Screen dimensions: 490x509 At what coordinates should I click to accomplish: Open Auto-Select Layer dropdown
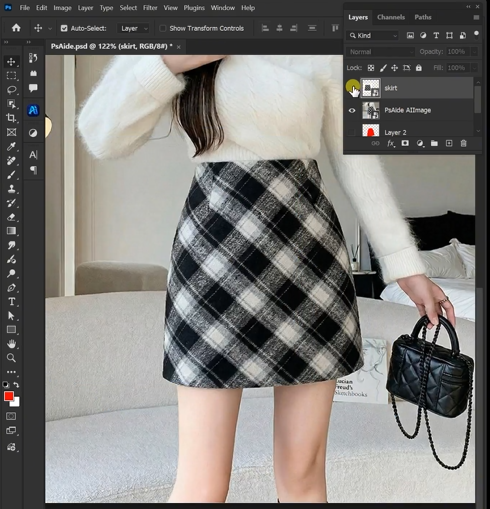(x=133, y=29)
